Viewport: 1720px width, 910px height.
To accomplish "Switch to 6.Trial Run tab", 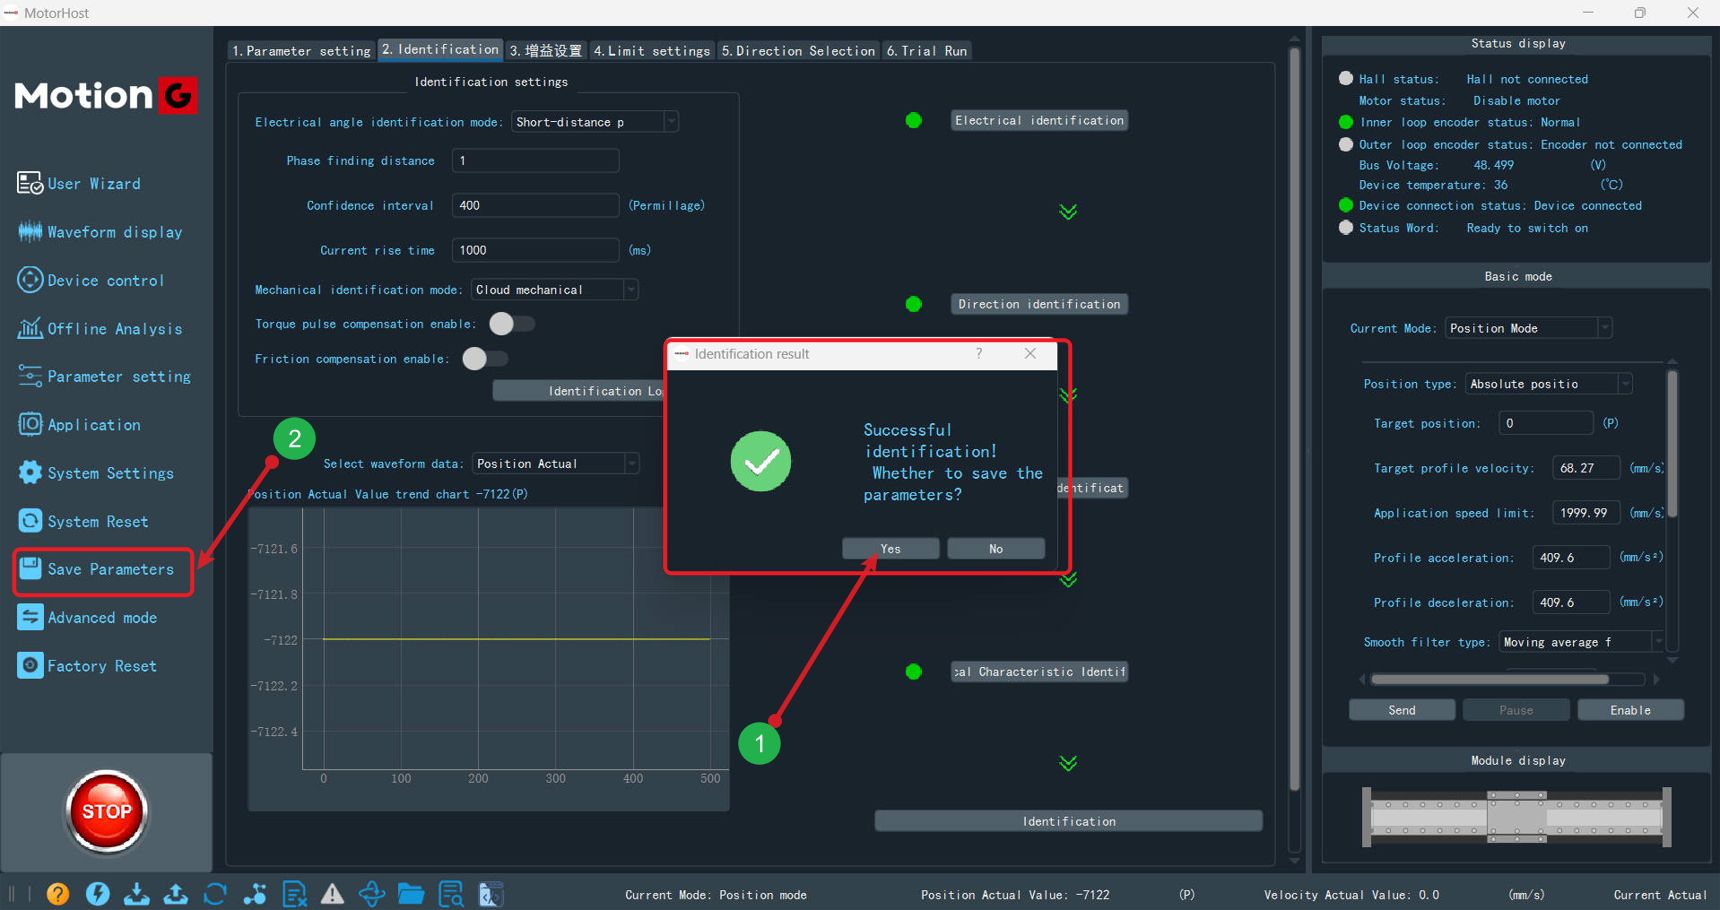I will click(927, 51).
